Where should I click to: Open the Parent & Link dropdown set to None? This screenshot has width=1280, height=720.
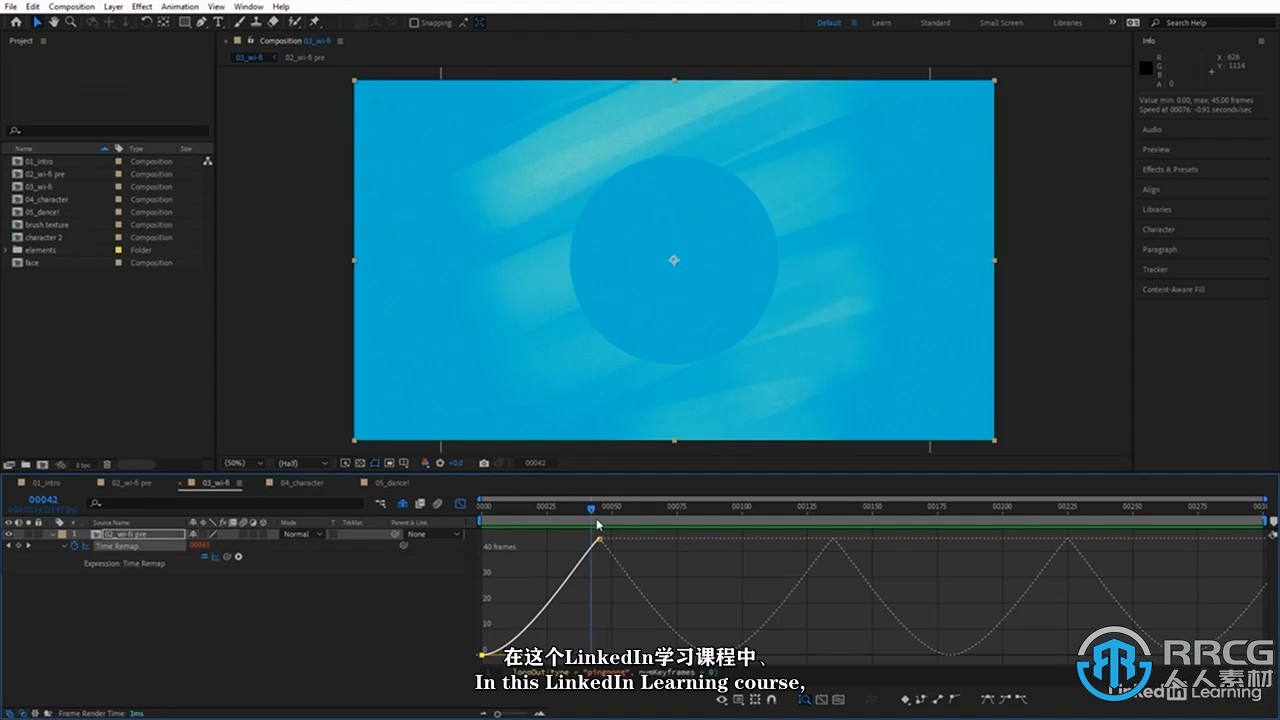pos(434,534)
